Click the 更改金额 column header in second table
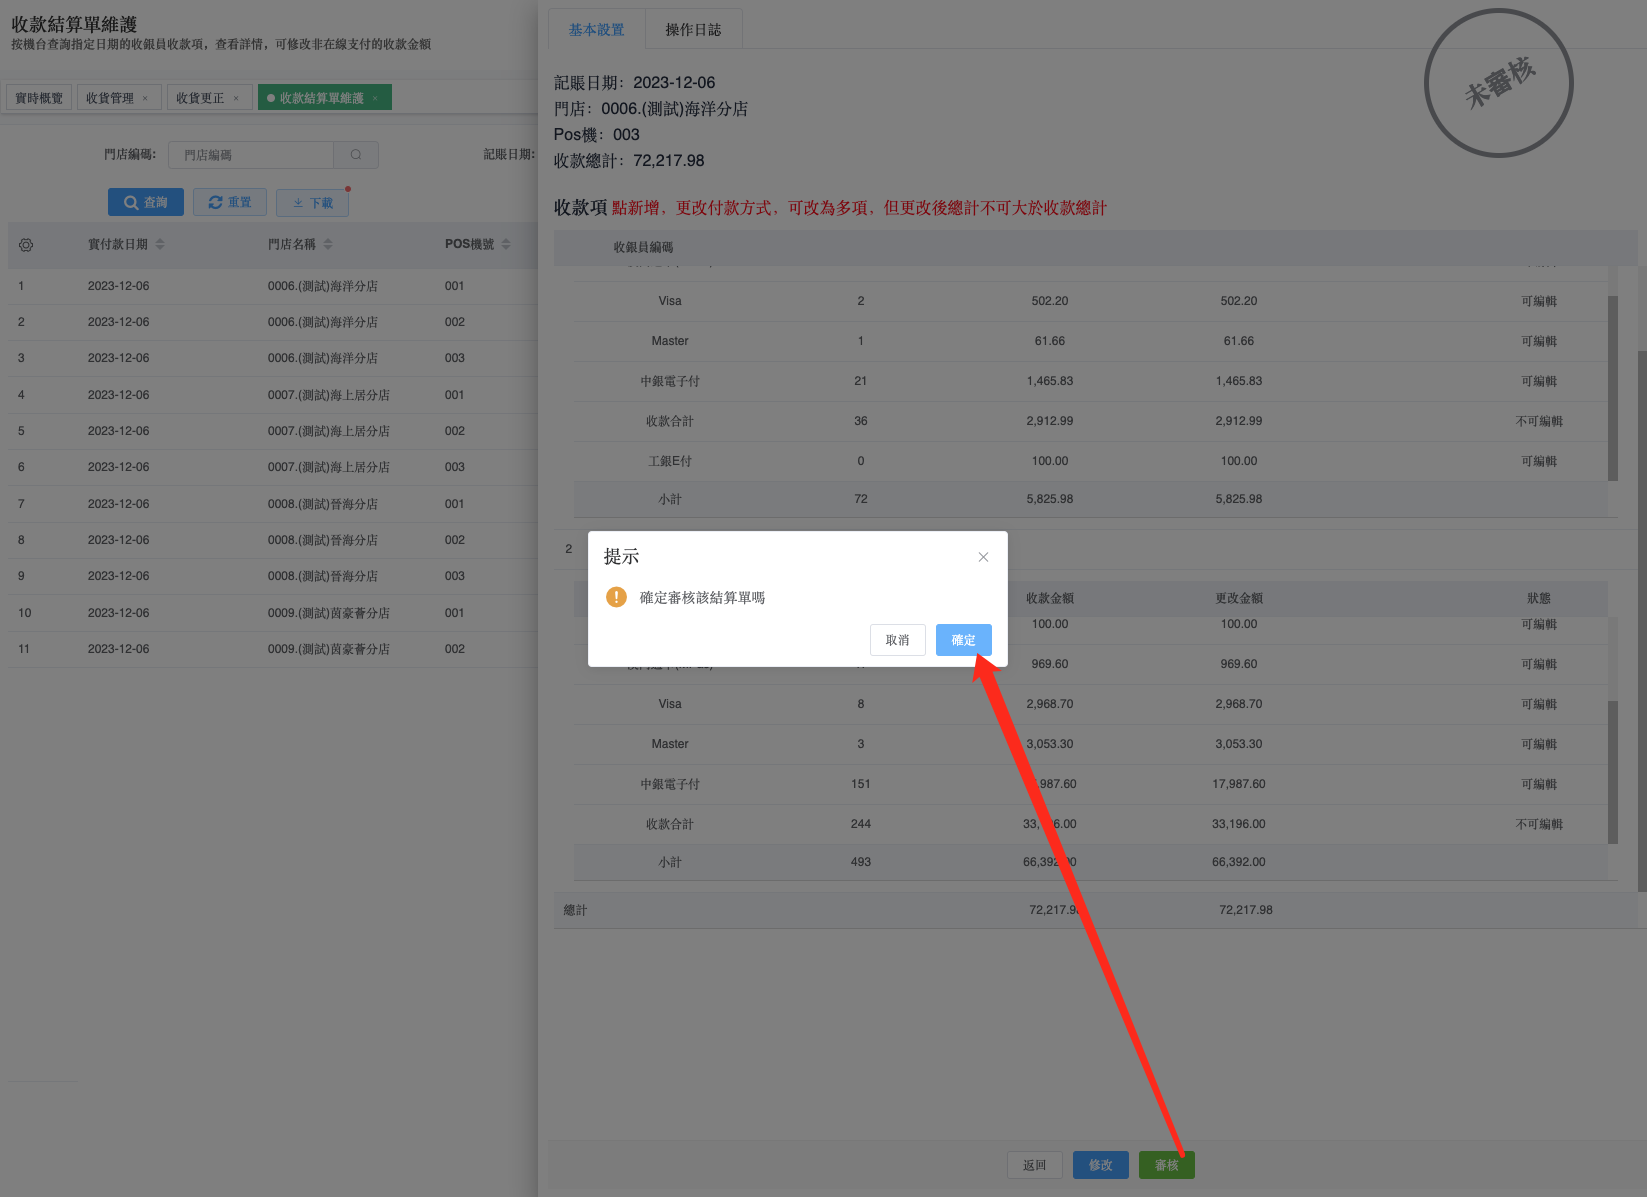This screenshot has height=1197, width=1647. (1239, 598)
